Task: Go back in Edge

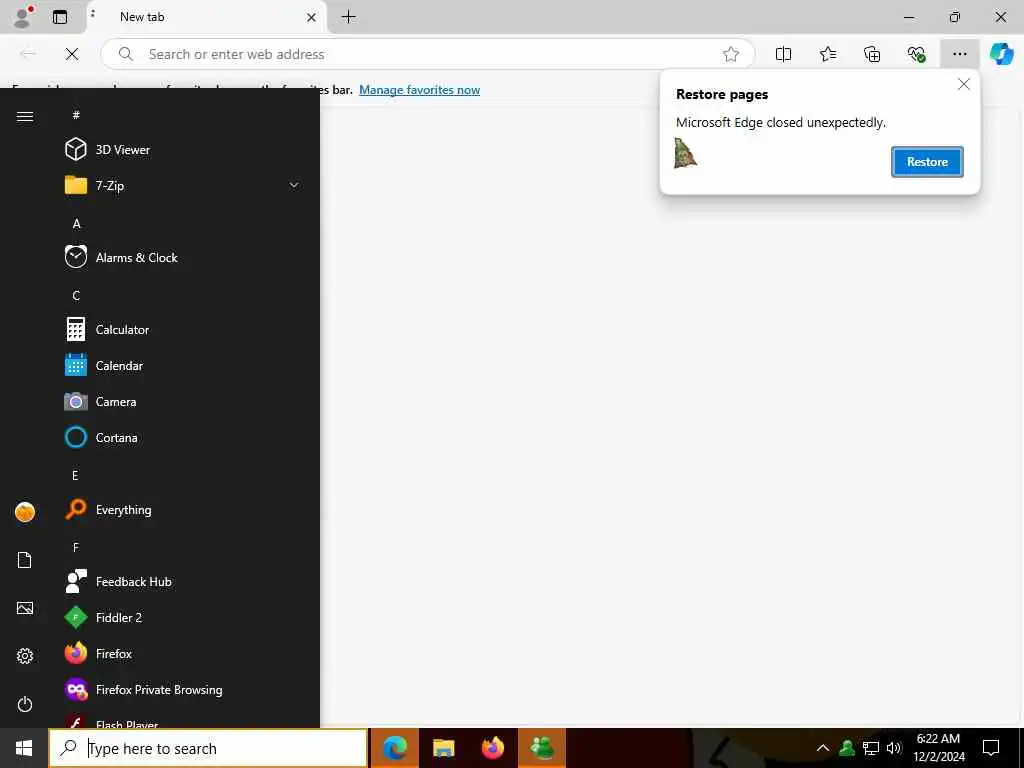Action: (28, 54)
